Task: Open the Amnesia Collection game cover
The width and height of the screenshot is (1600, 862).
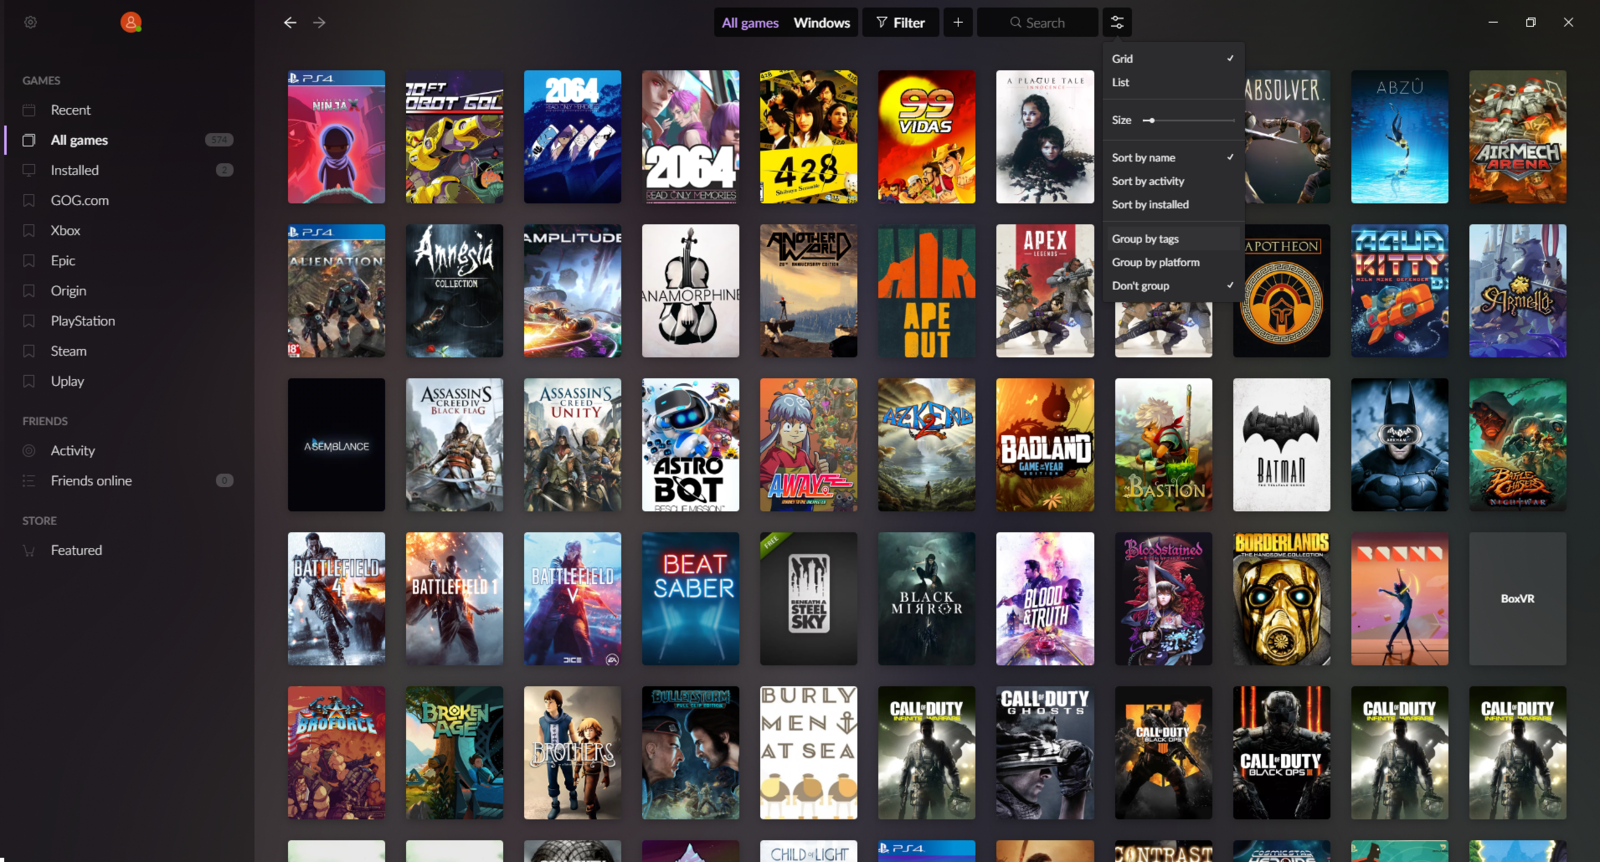Action: pyautogui.click(x=454, y=291)
